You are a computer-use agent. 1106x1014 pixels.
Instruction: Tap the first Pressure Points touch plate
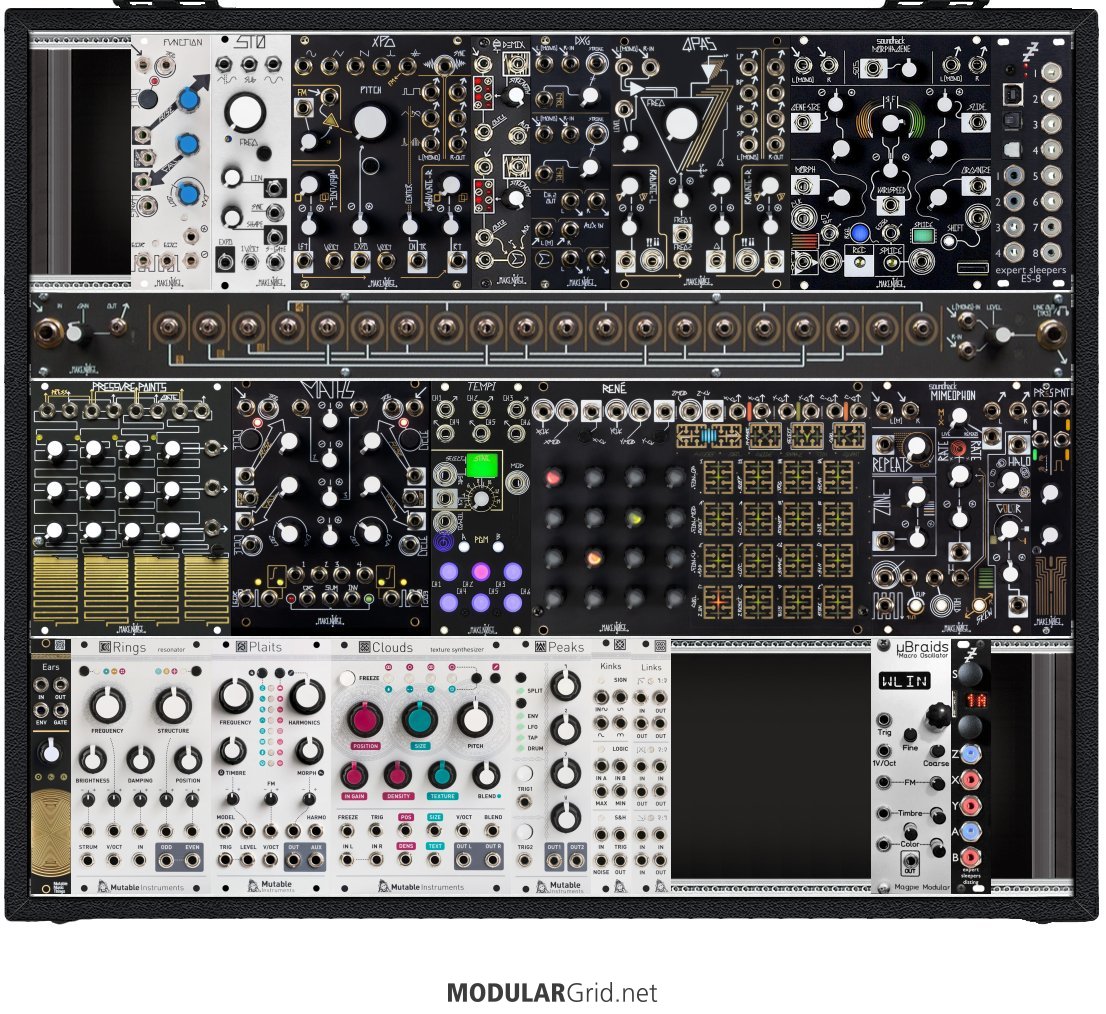point(56,590)
